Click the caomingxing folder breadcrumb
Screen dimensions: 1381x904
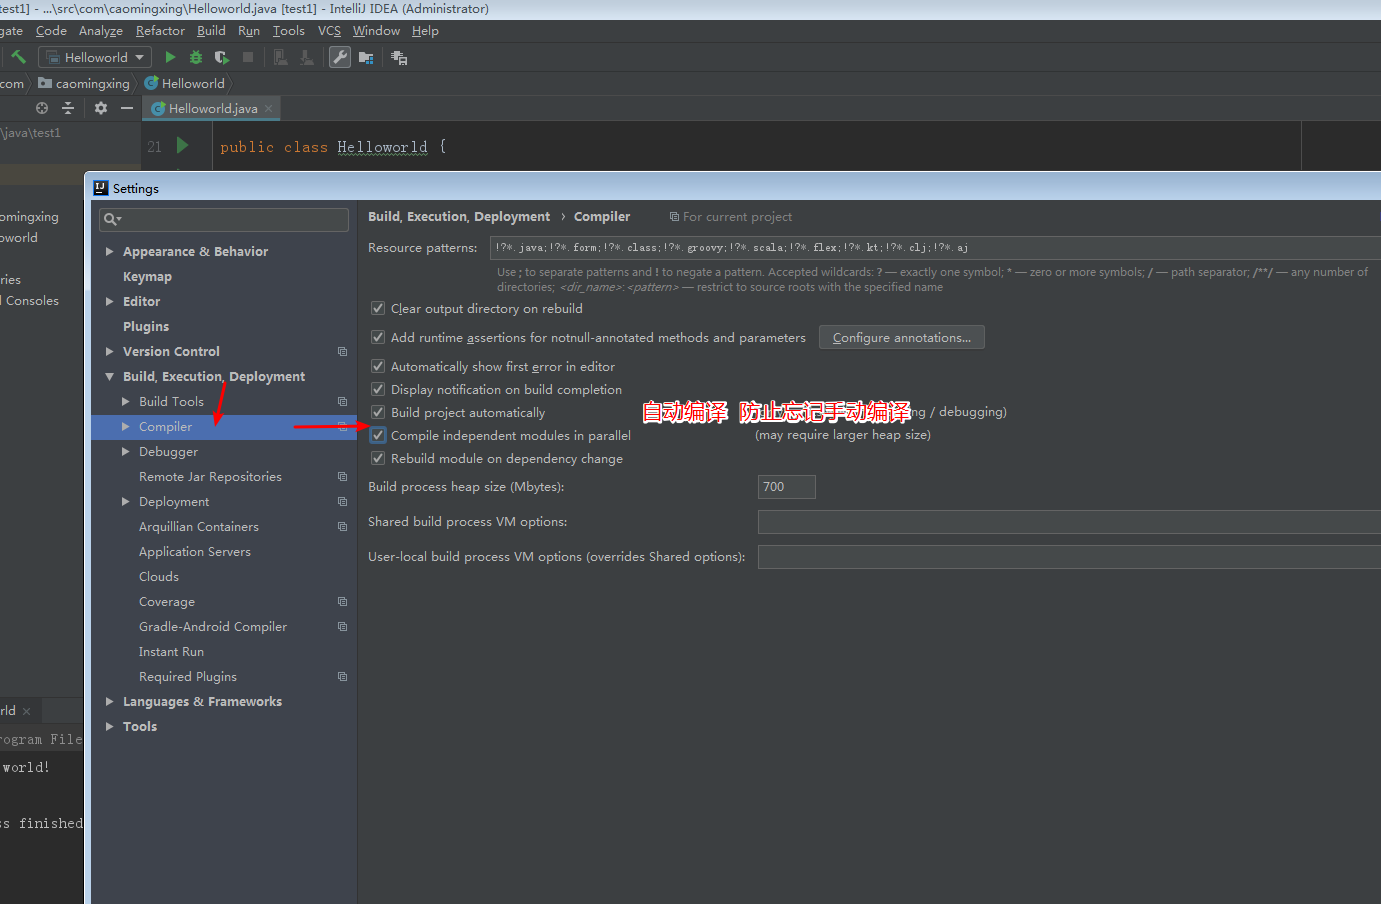[x=84, y=83]
